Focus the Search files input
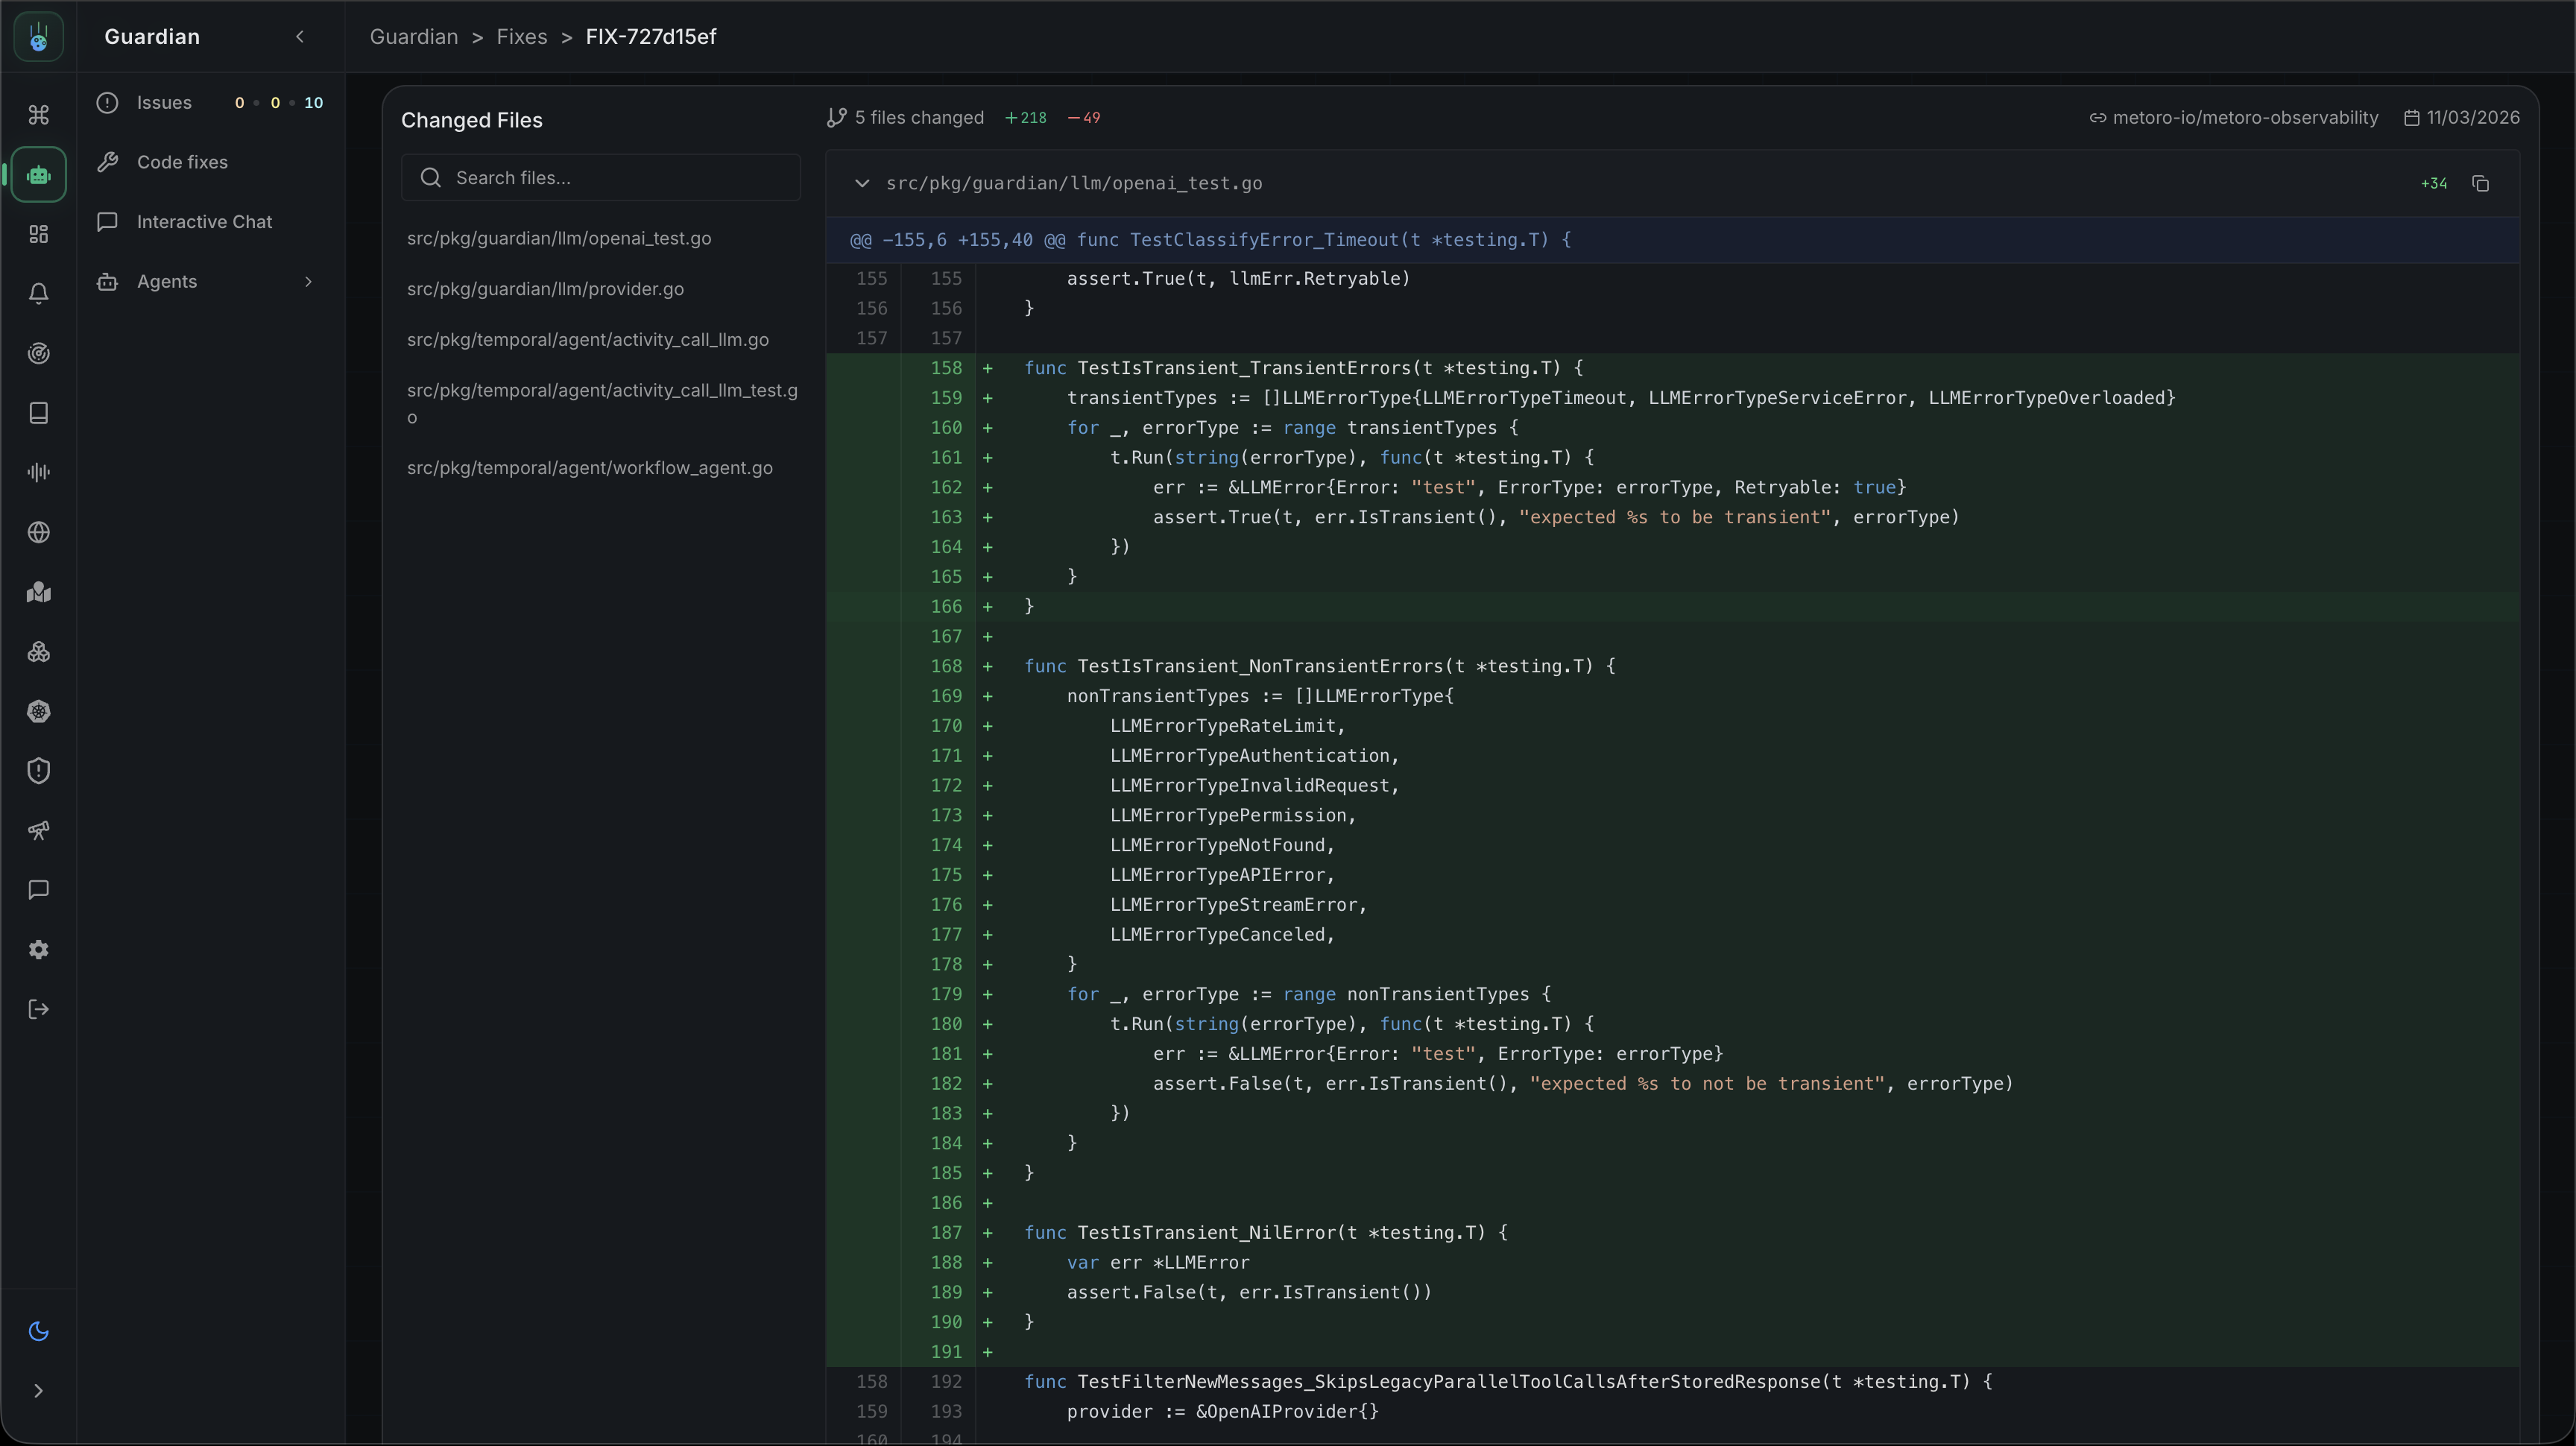This screenshot has width=2576, height=1446. click(x=615, y=178)
